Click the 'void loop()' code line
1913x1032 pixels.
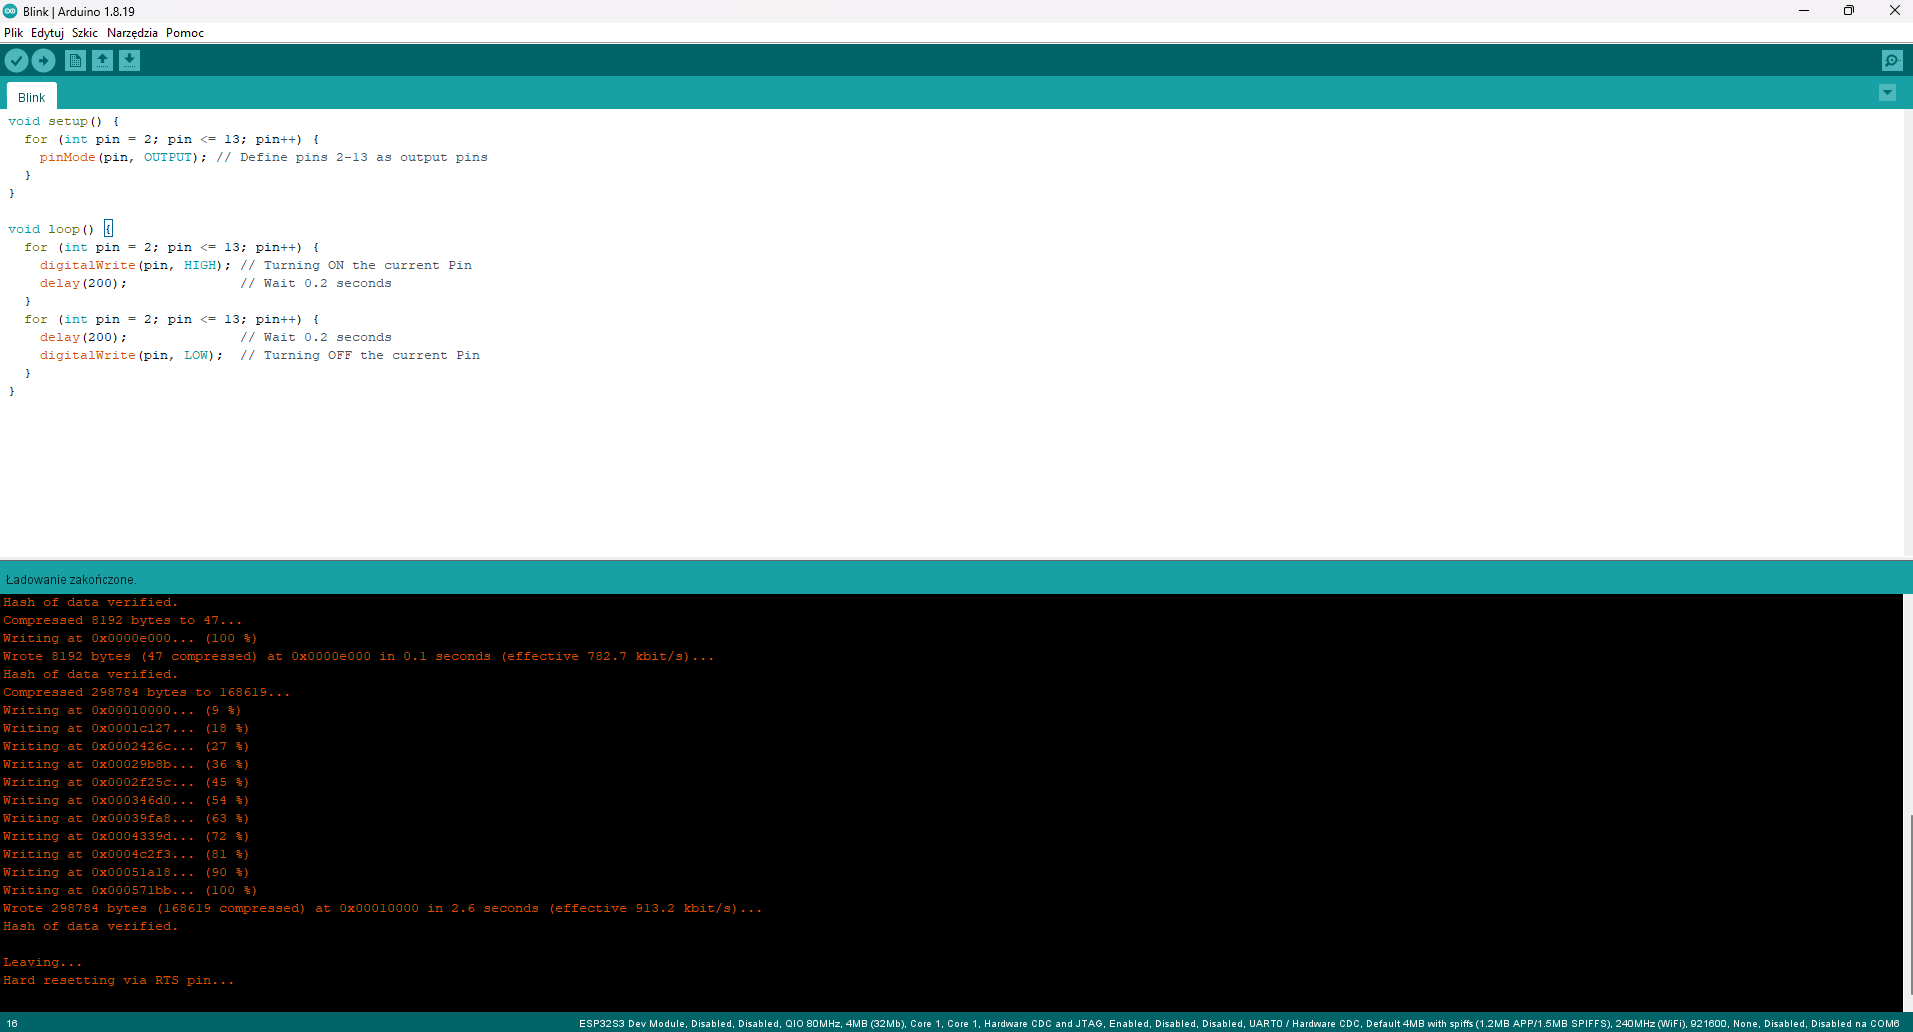click(60, 229)
